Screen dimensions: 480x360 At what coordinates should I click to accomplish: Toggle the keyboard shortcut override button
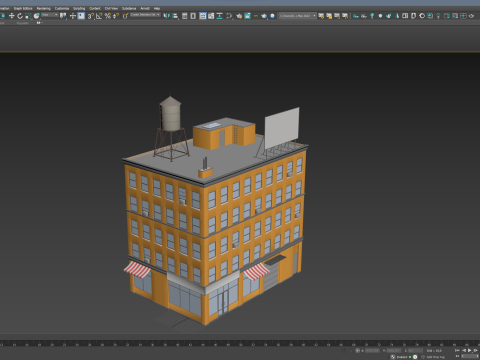tap(81, 16)
